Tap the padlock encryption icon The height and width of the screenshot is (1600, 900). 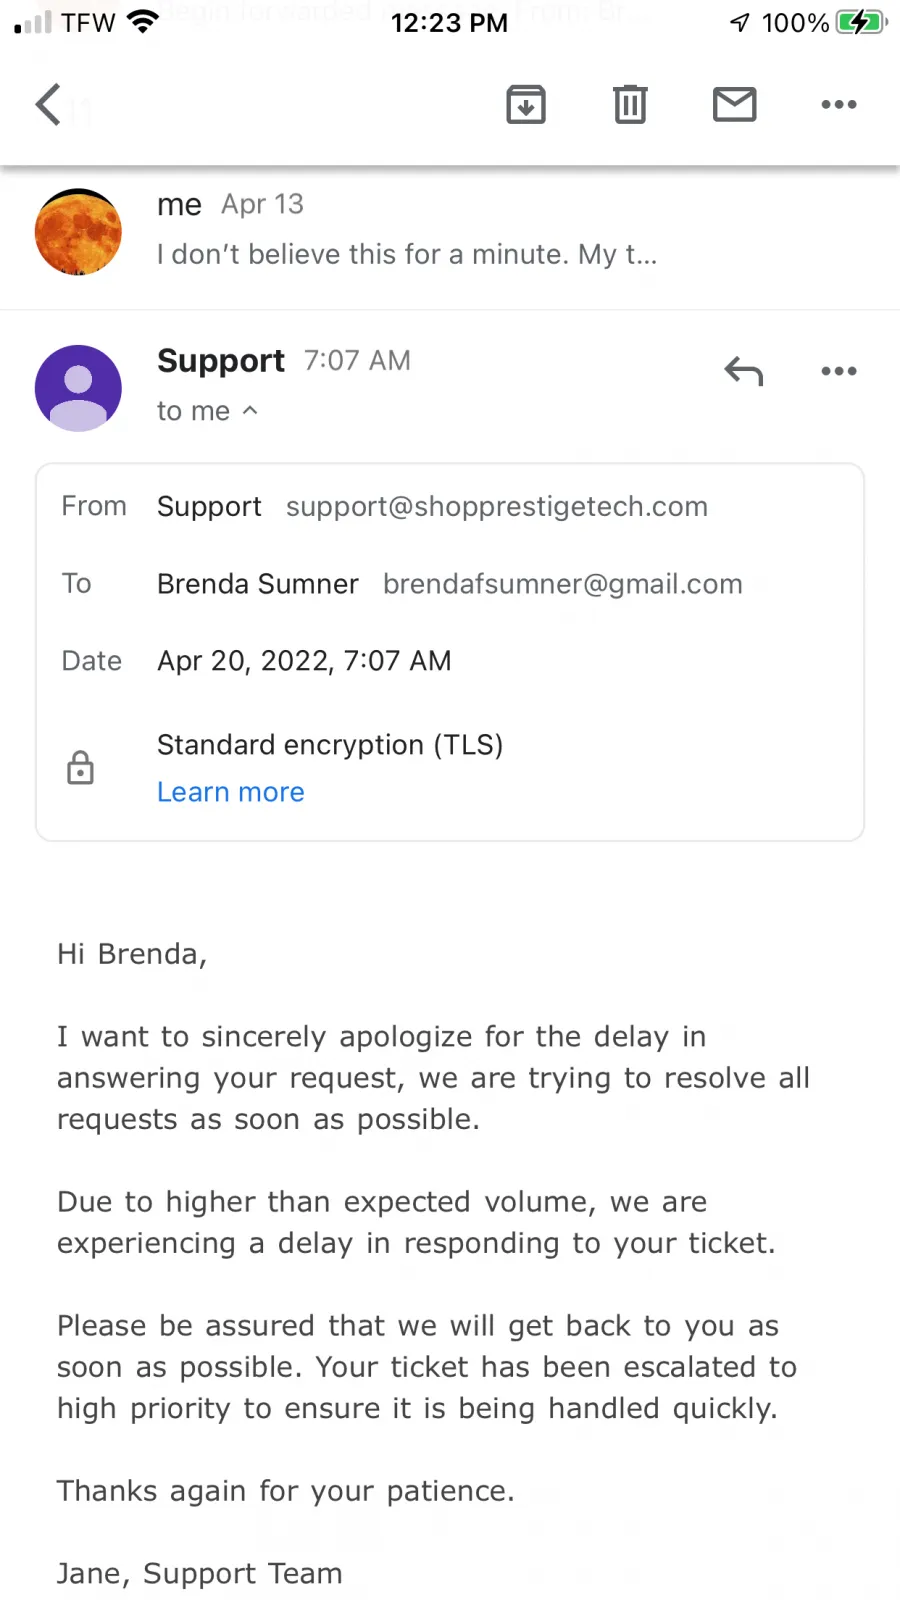coord(80,768)
